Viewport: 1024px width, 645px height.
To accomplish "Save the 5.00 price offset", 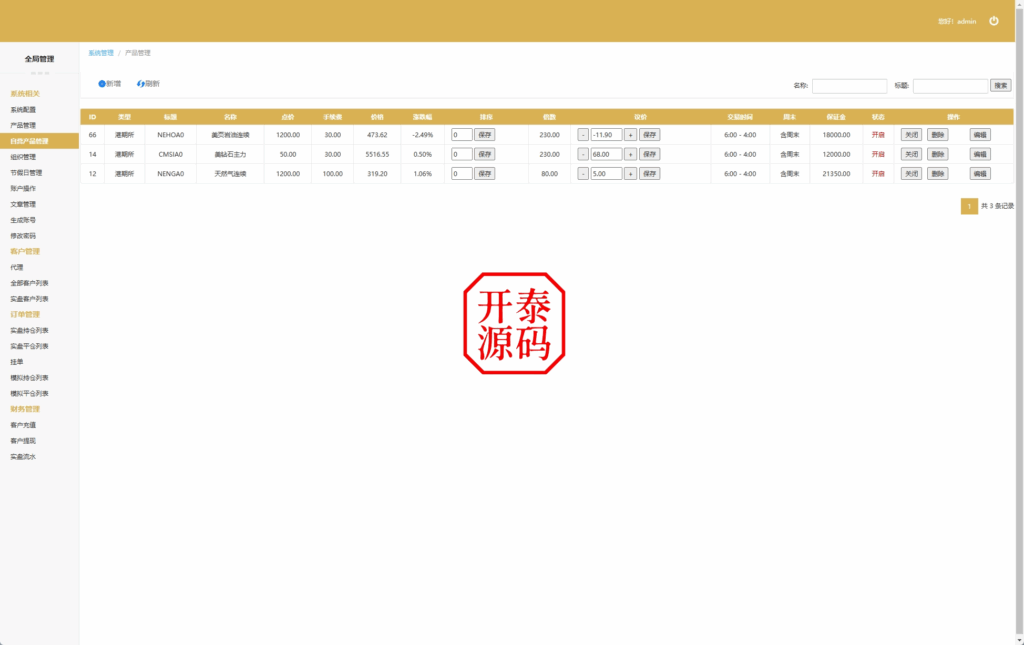I will coord(649,174).
